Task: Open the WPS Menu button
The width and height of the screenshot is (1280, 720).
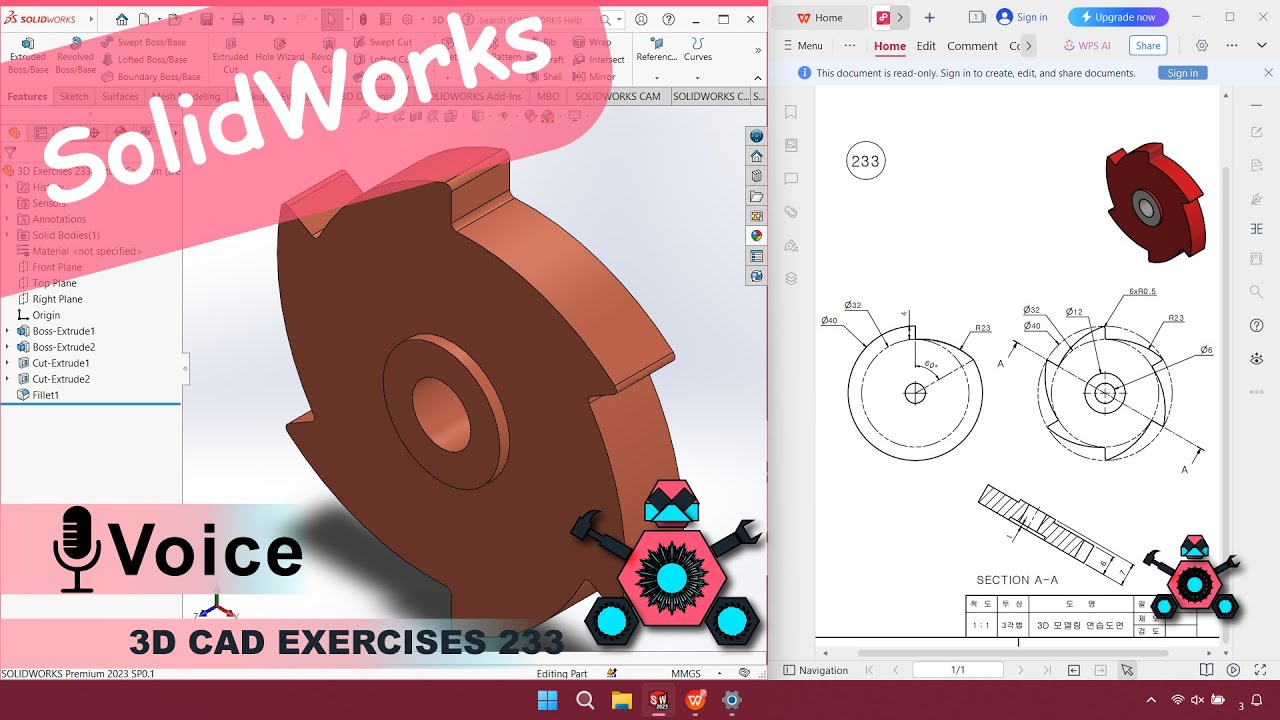Action: 802,46
